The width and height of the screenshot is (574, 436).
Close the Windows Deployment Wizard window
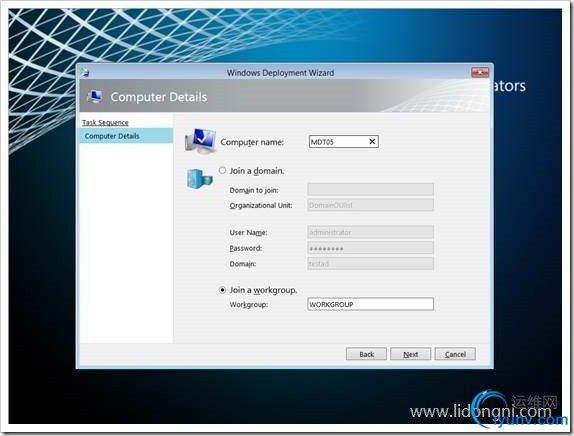click(480, 72)
